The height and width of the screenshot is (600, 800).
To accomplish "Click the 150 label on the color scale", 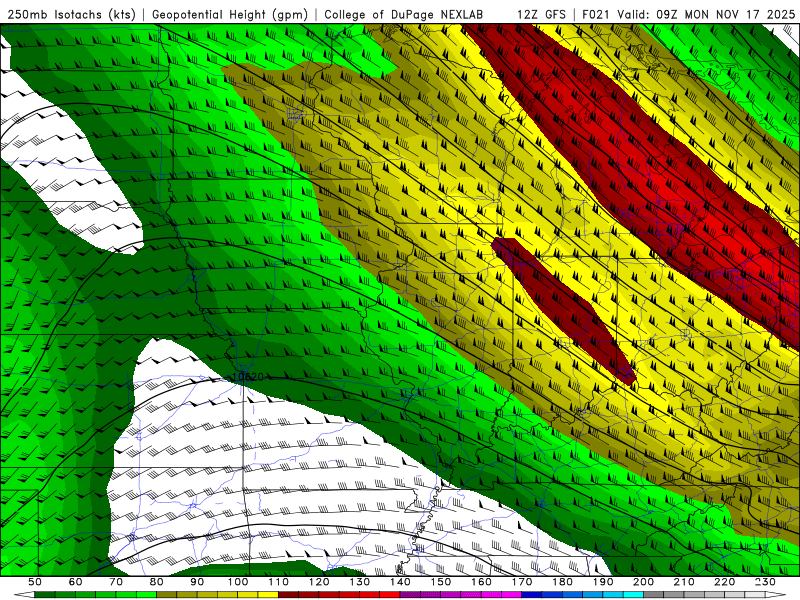I will 441,582.
